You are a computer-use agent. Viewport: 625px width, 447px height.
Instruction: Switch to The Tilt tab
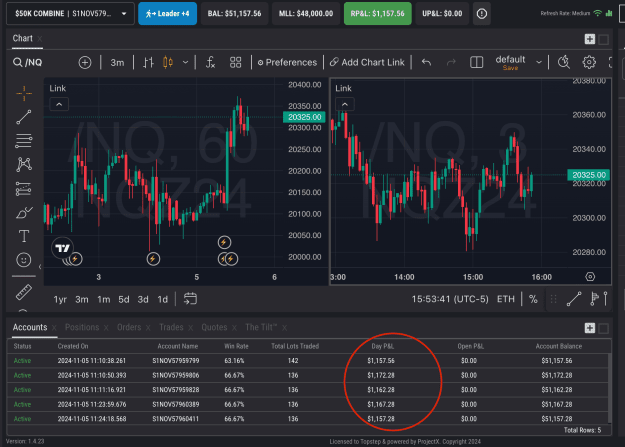pyautogui.click(x=261, y=327)
